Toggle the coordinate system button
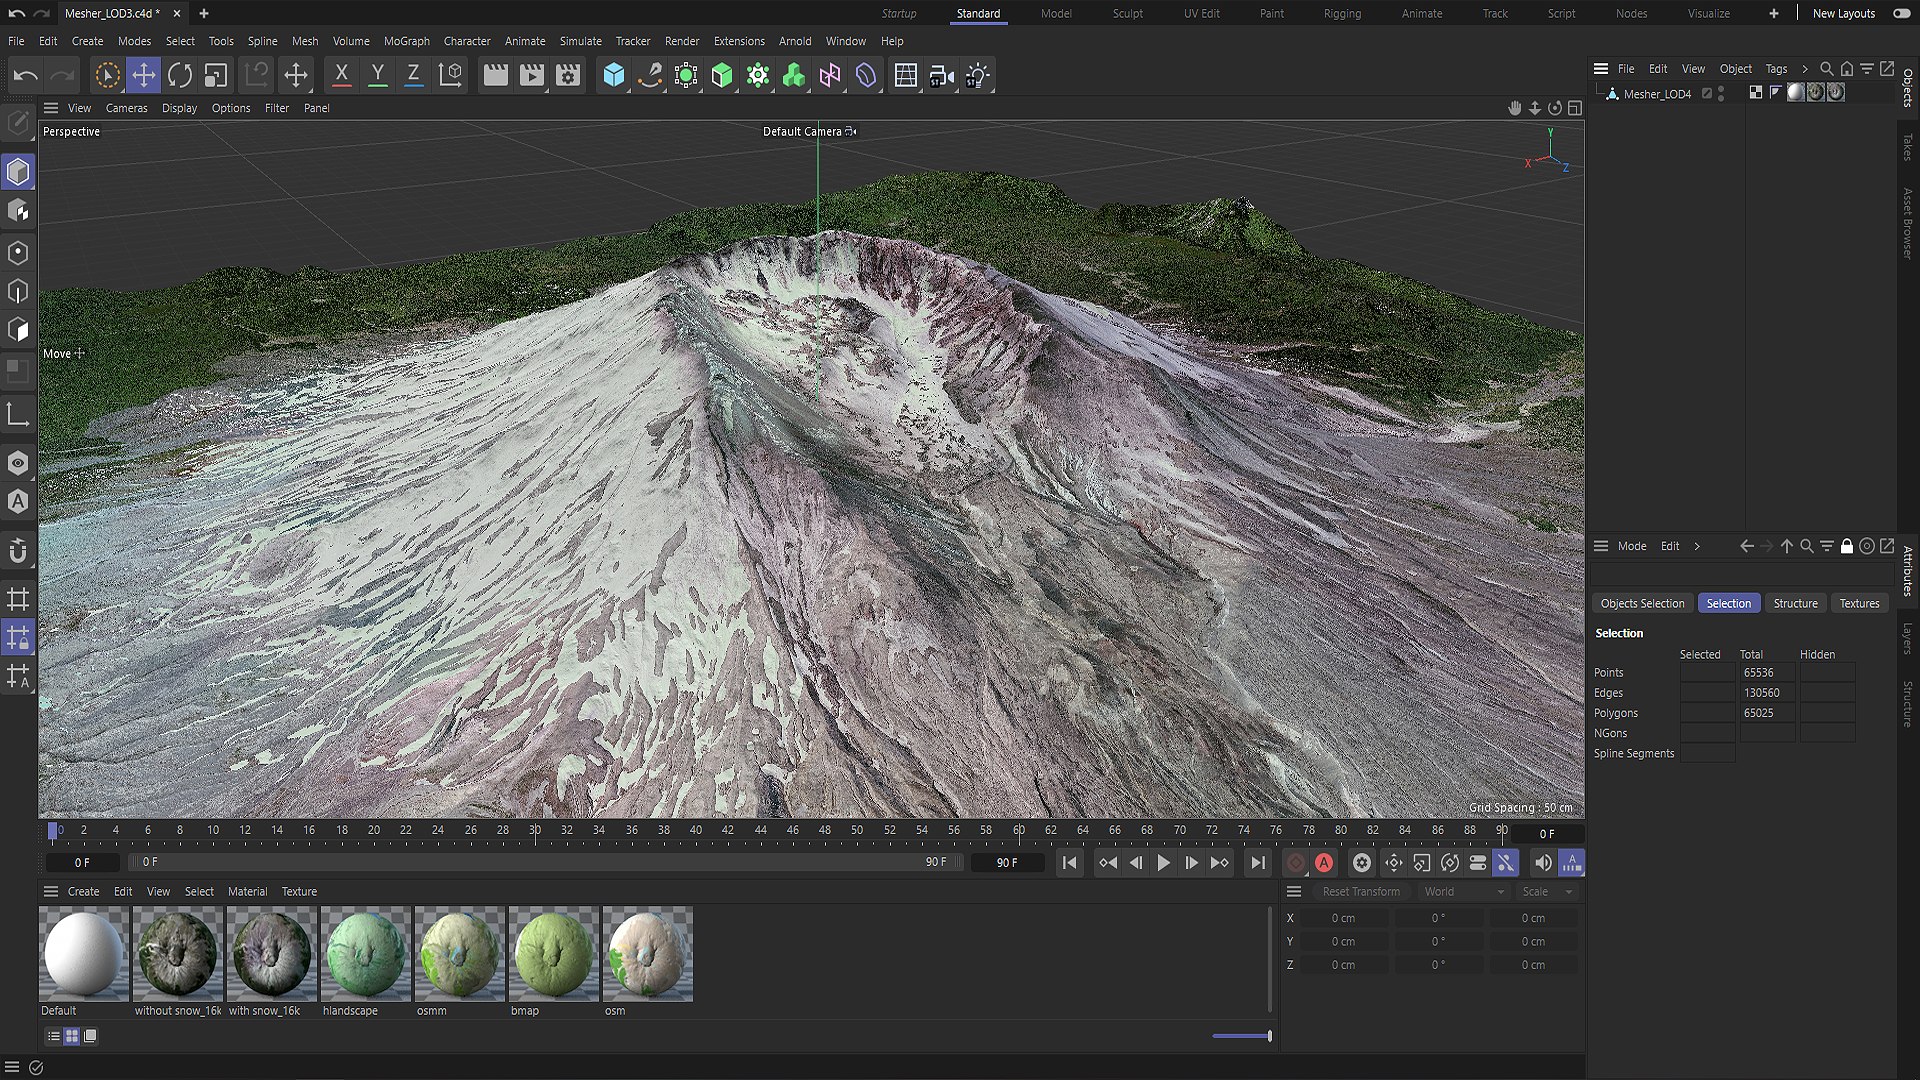 [451, 75]
